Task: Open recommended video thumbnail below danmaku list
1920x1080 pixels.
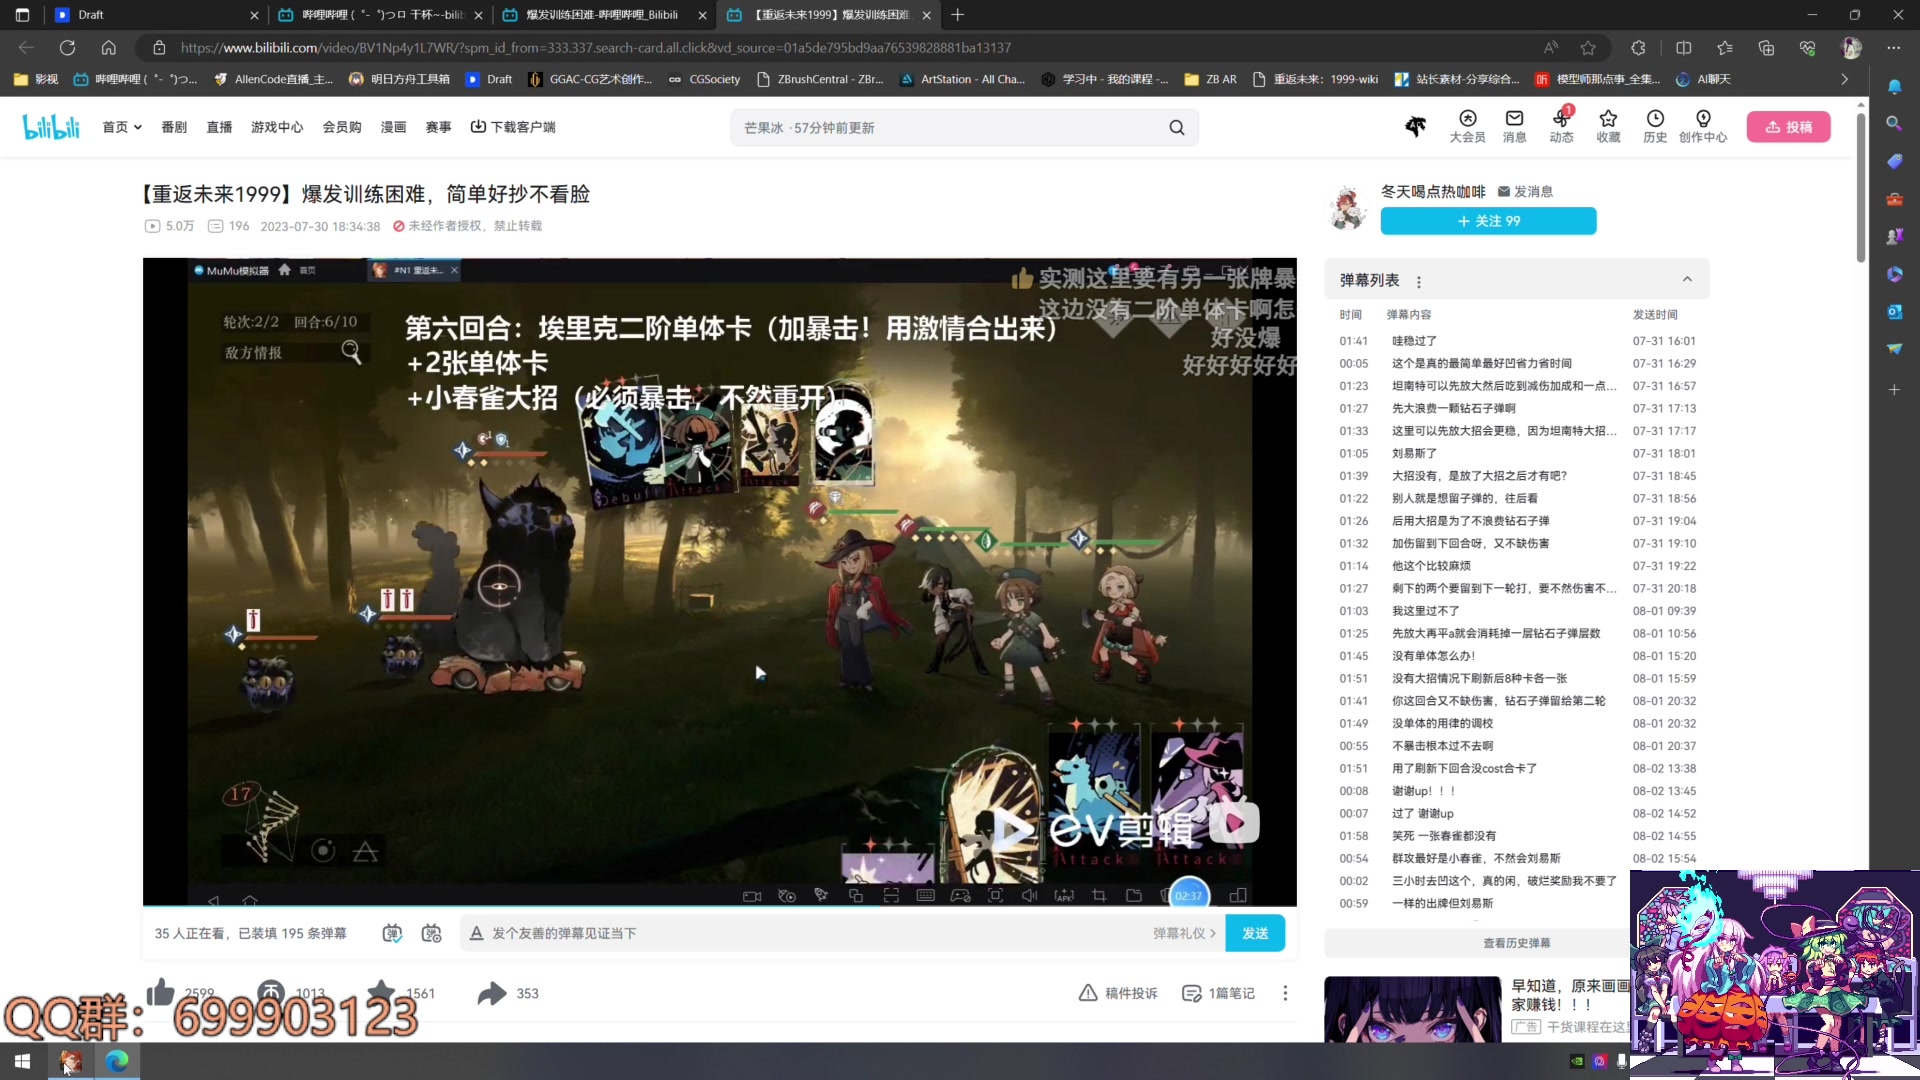Action: tap(1412, 1009)
